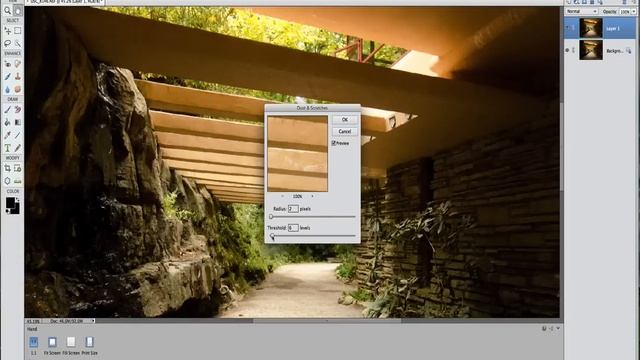Click OK in Dust & Scratches dialog
Viewport: 640px width, 360px height.
pos(345,120)
